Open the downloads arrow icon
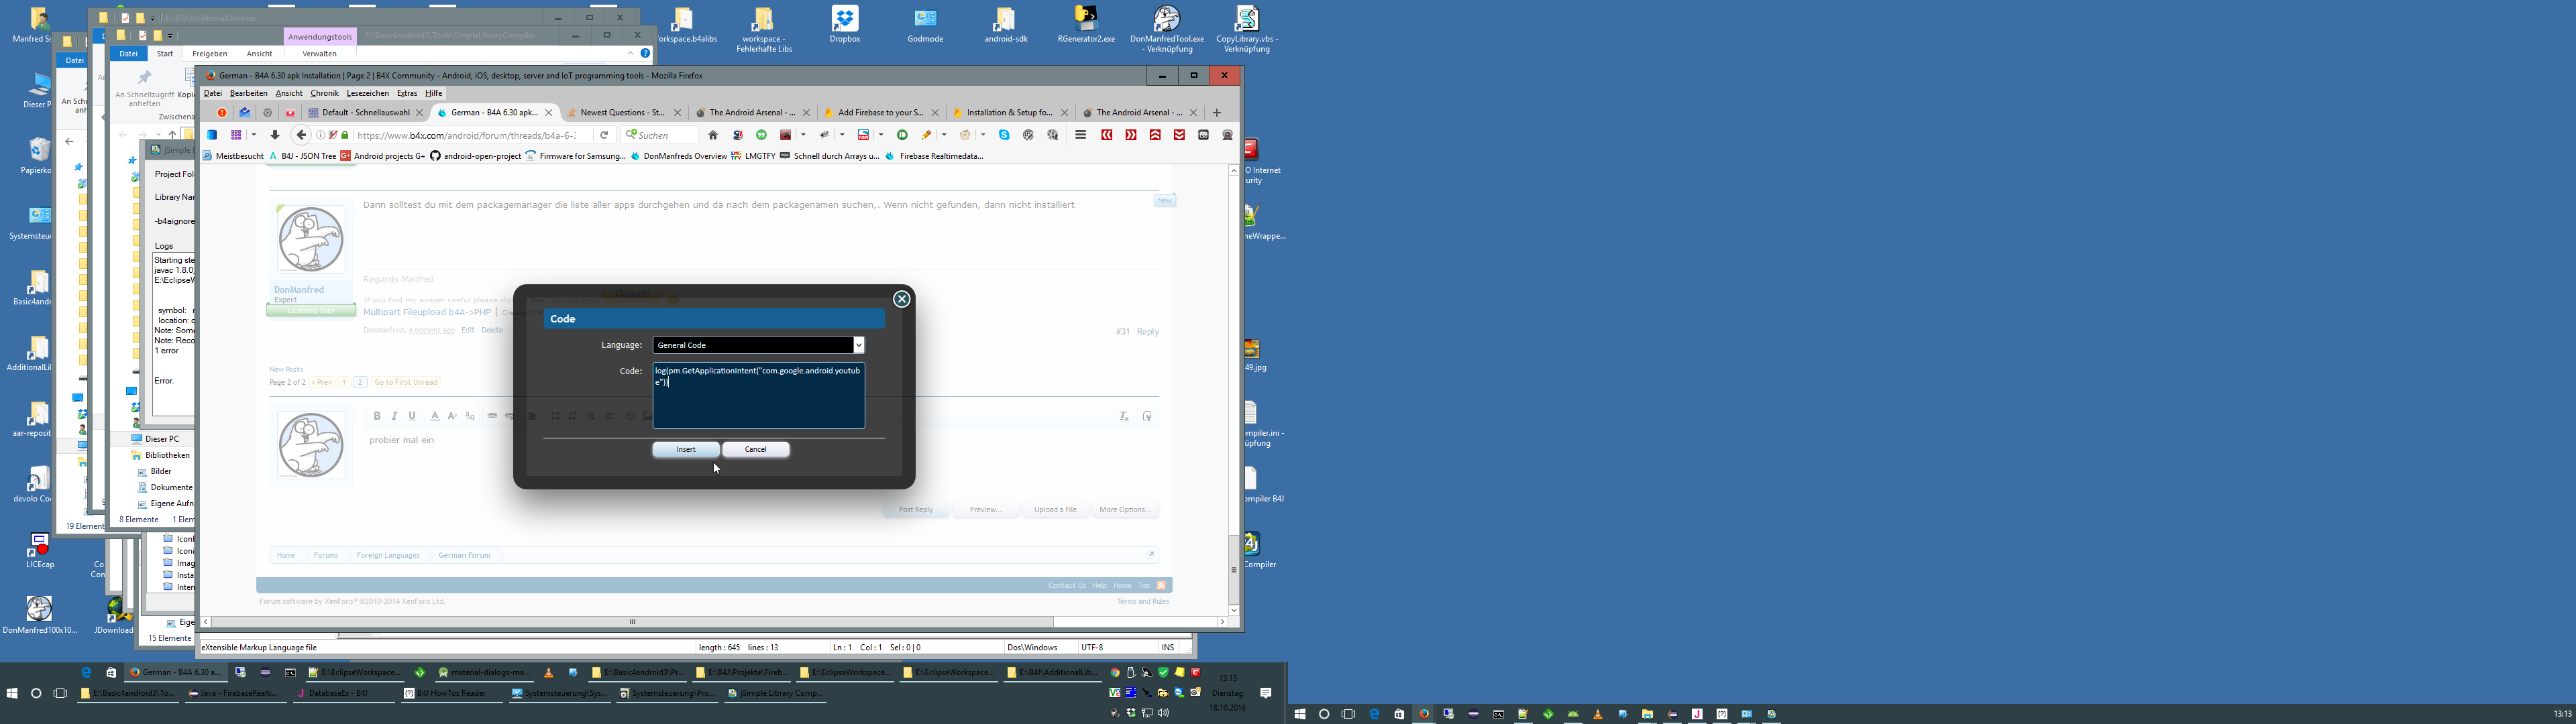2576x724 pixels. 275,135
